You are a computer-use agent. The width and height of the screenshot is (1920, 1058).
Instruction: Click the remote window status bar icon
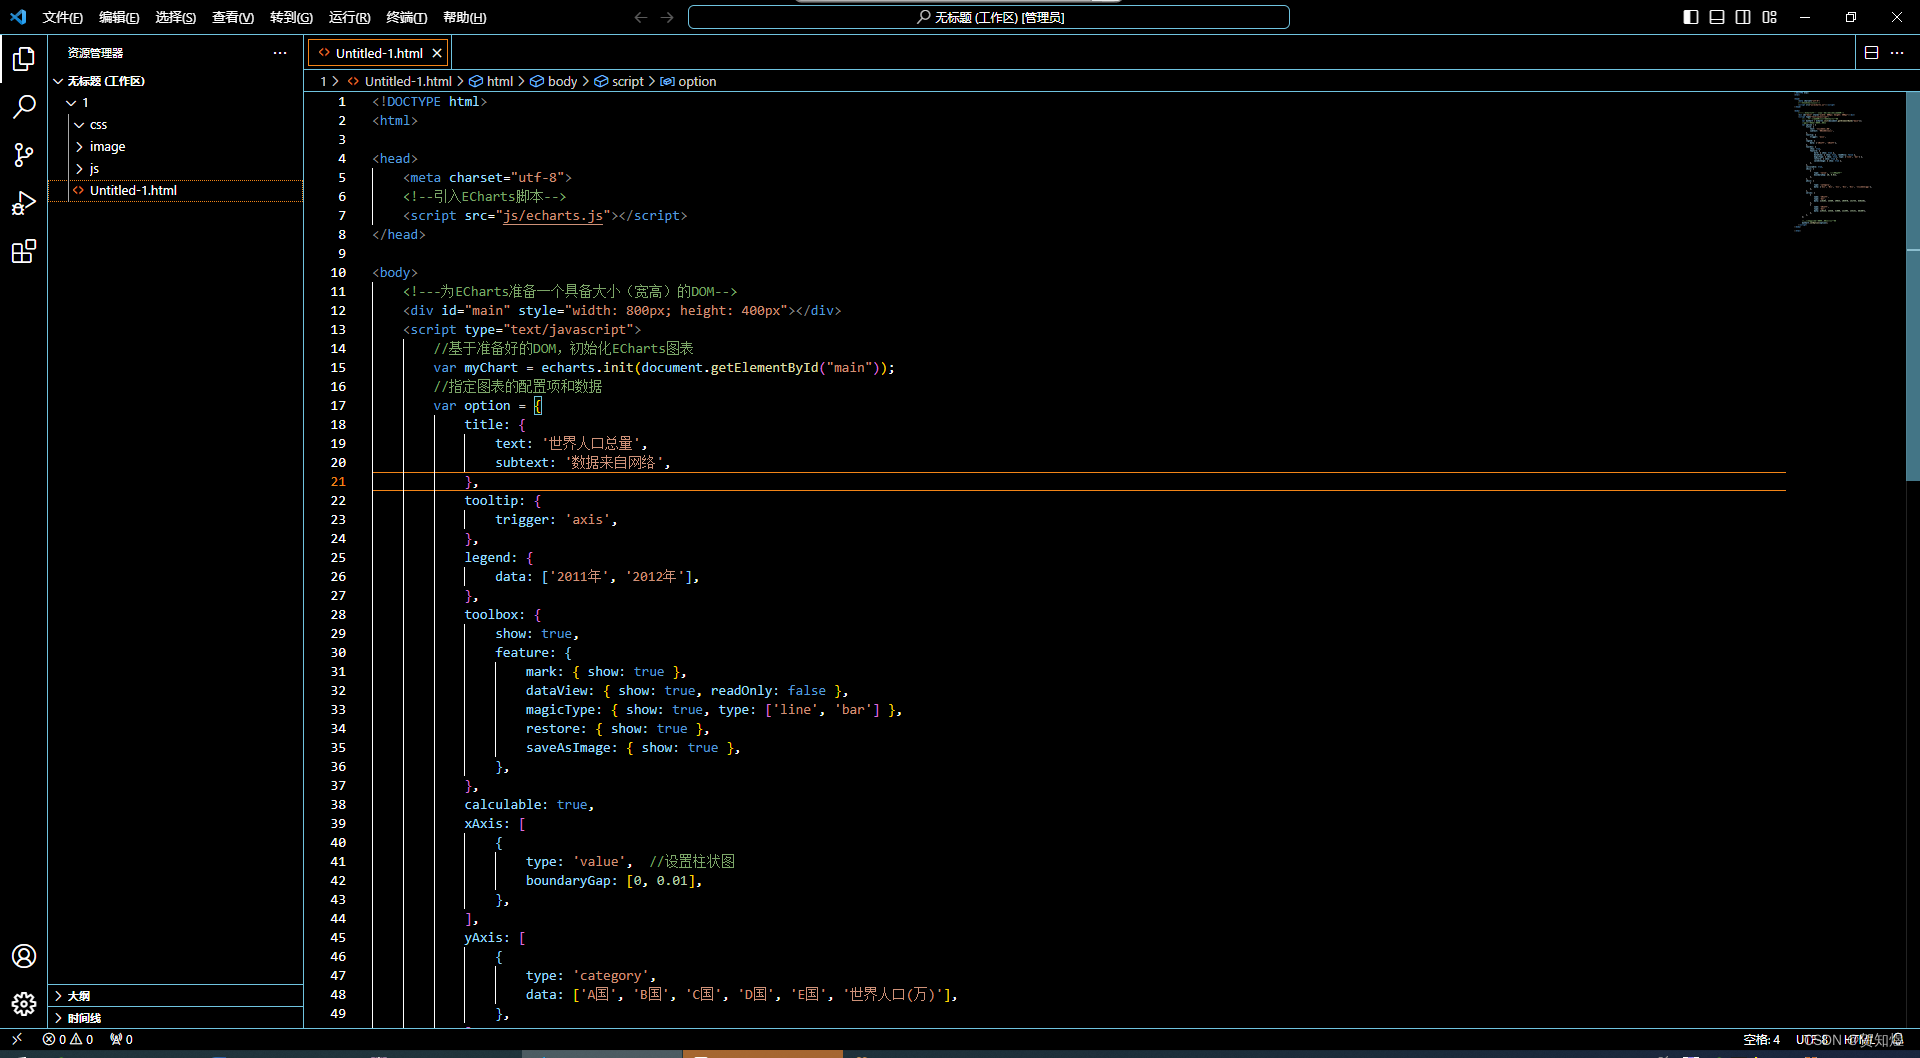click(x=17, y=1039)
